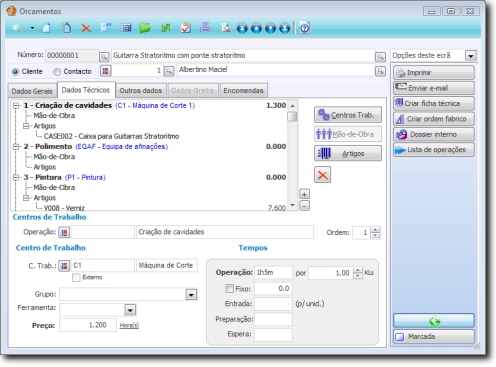Click the Centros Trab. button
This screenshot has height=367, width=496.
pyautogui.click(x=348, y=115)
